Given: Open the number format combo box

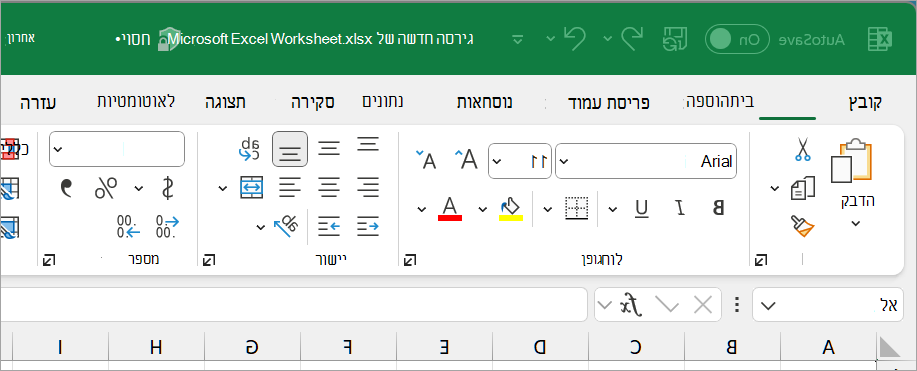Looking at the screenshot, I should click(117, 149).
